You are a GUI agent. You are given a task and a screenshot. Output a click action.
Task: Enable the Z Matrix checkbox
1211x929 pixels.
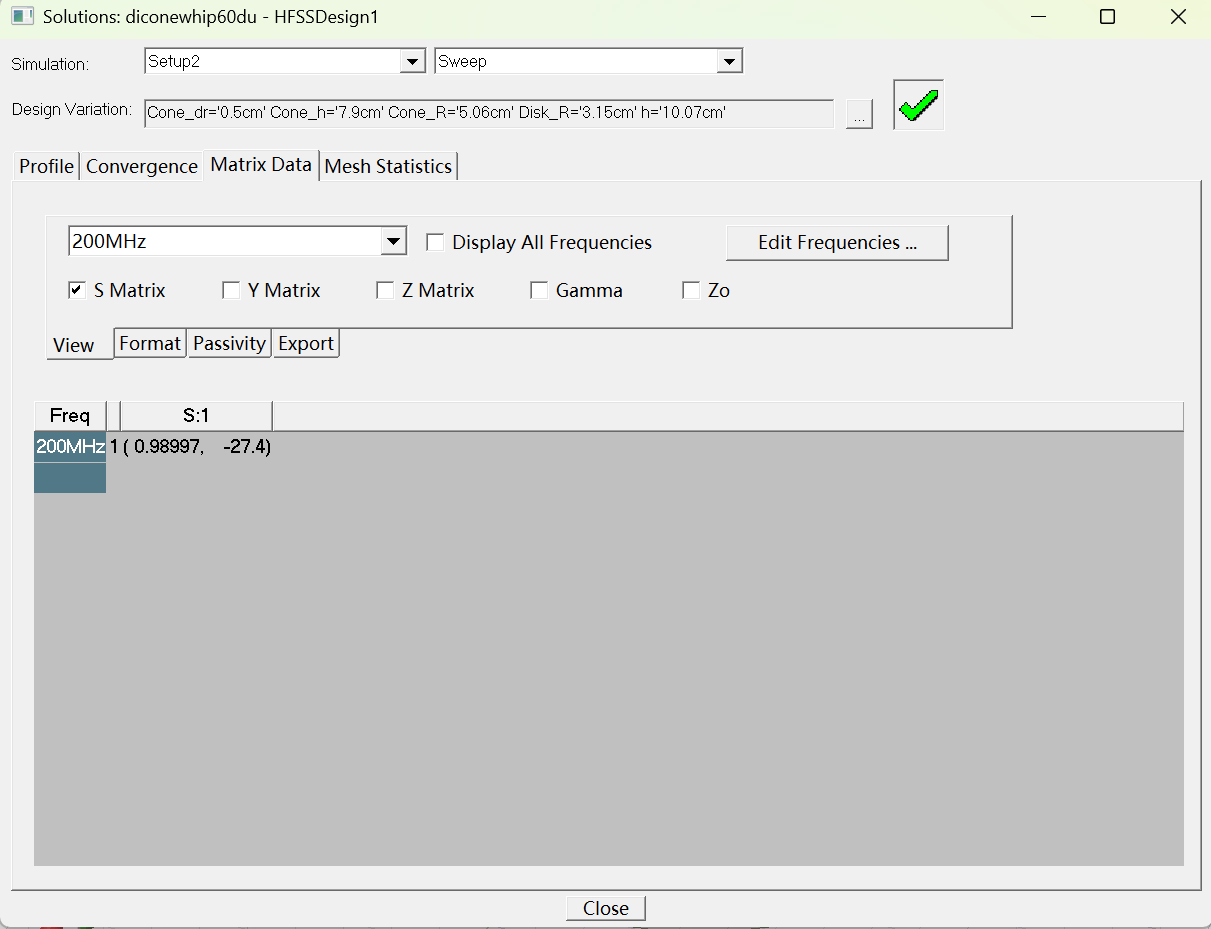coord(385,290)
